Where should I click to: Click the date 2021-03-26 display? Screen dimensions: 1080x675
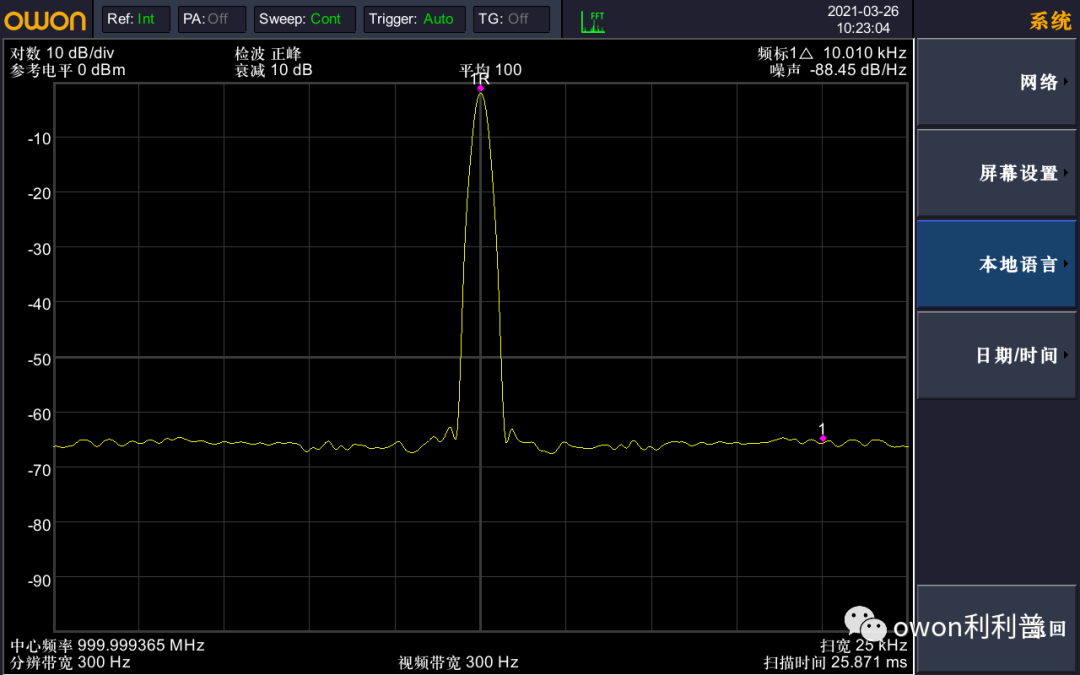coord(863,11)
